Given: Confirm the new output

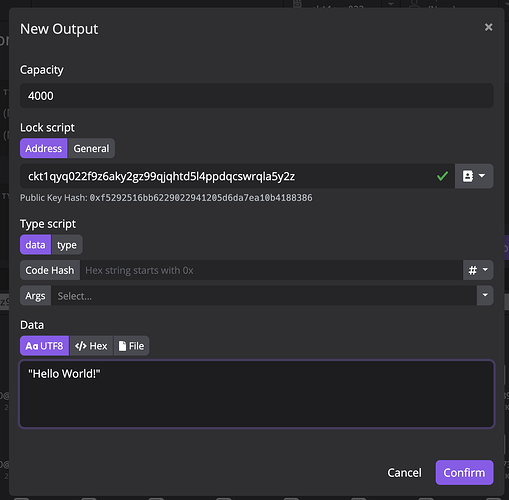Looking at the screenshot, I should pyautogui.click(x=464, y=473).
